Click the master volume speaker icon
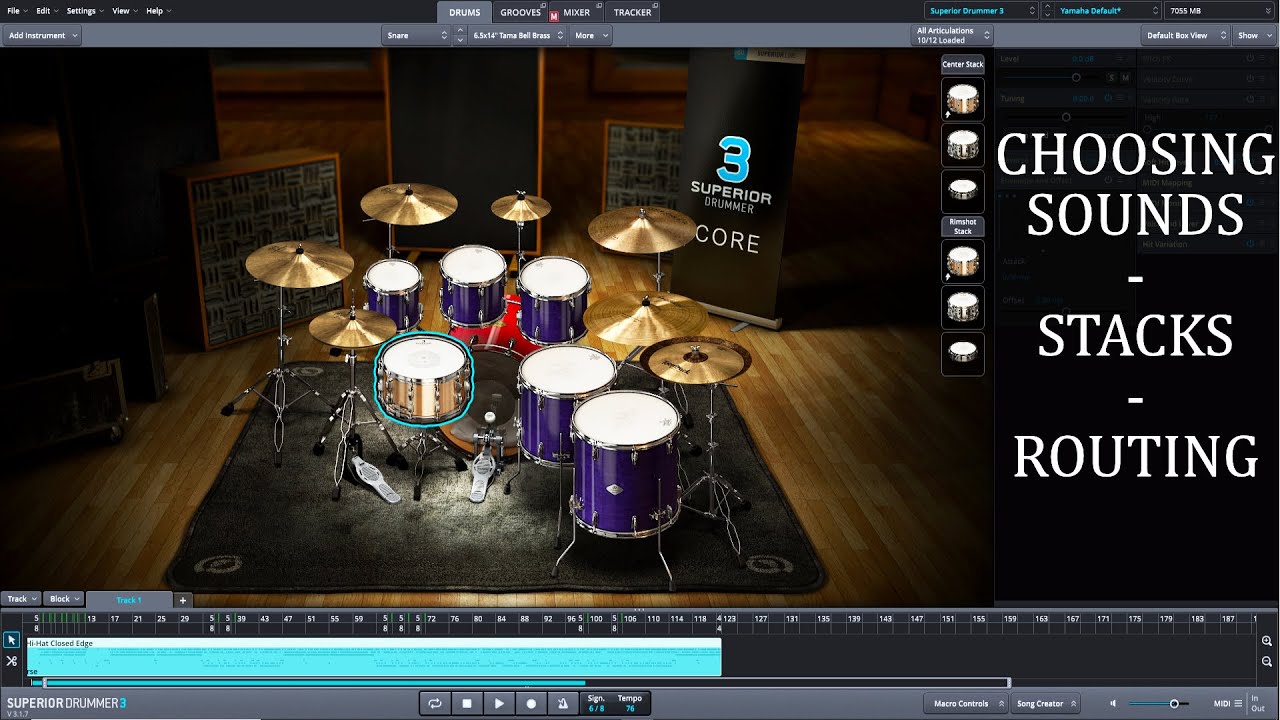The image size is (1280, 720). tap(1114, 704)
